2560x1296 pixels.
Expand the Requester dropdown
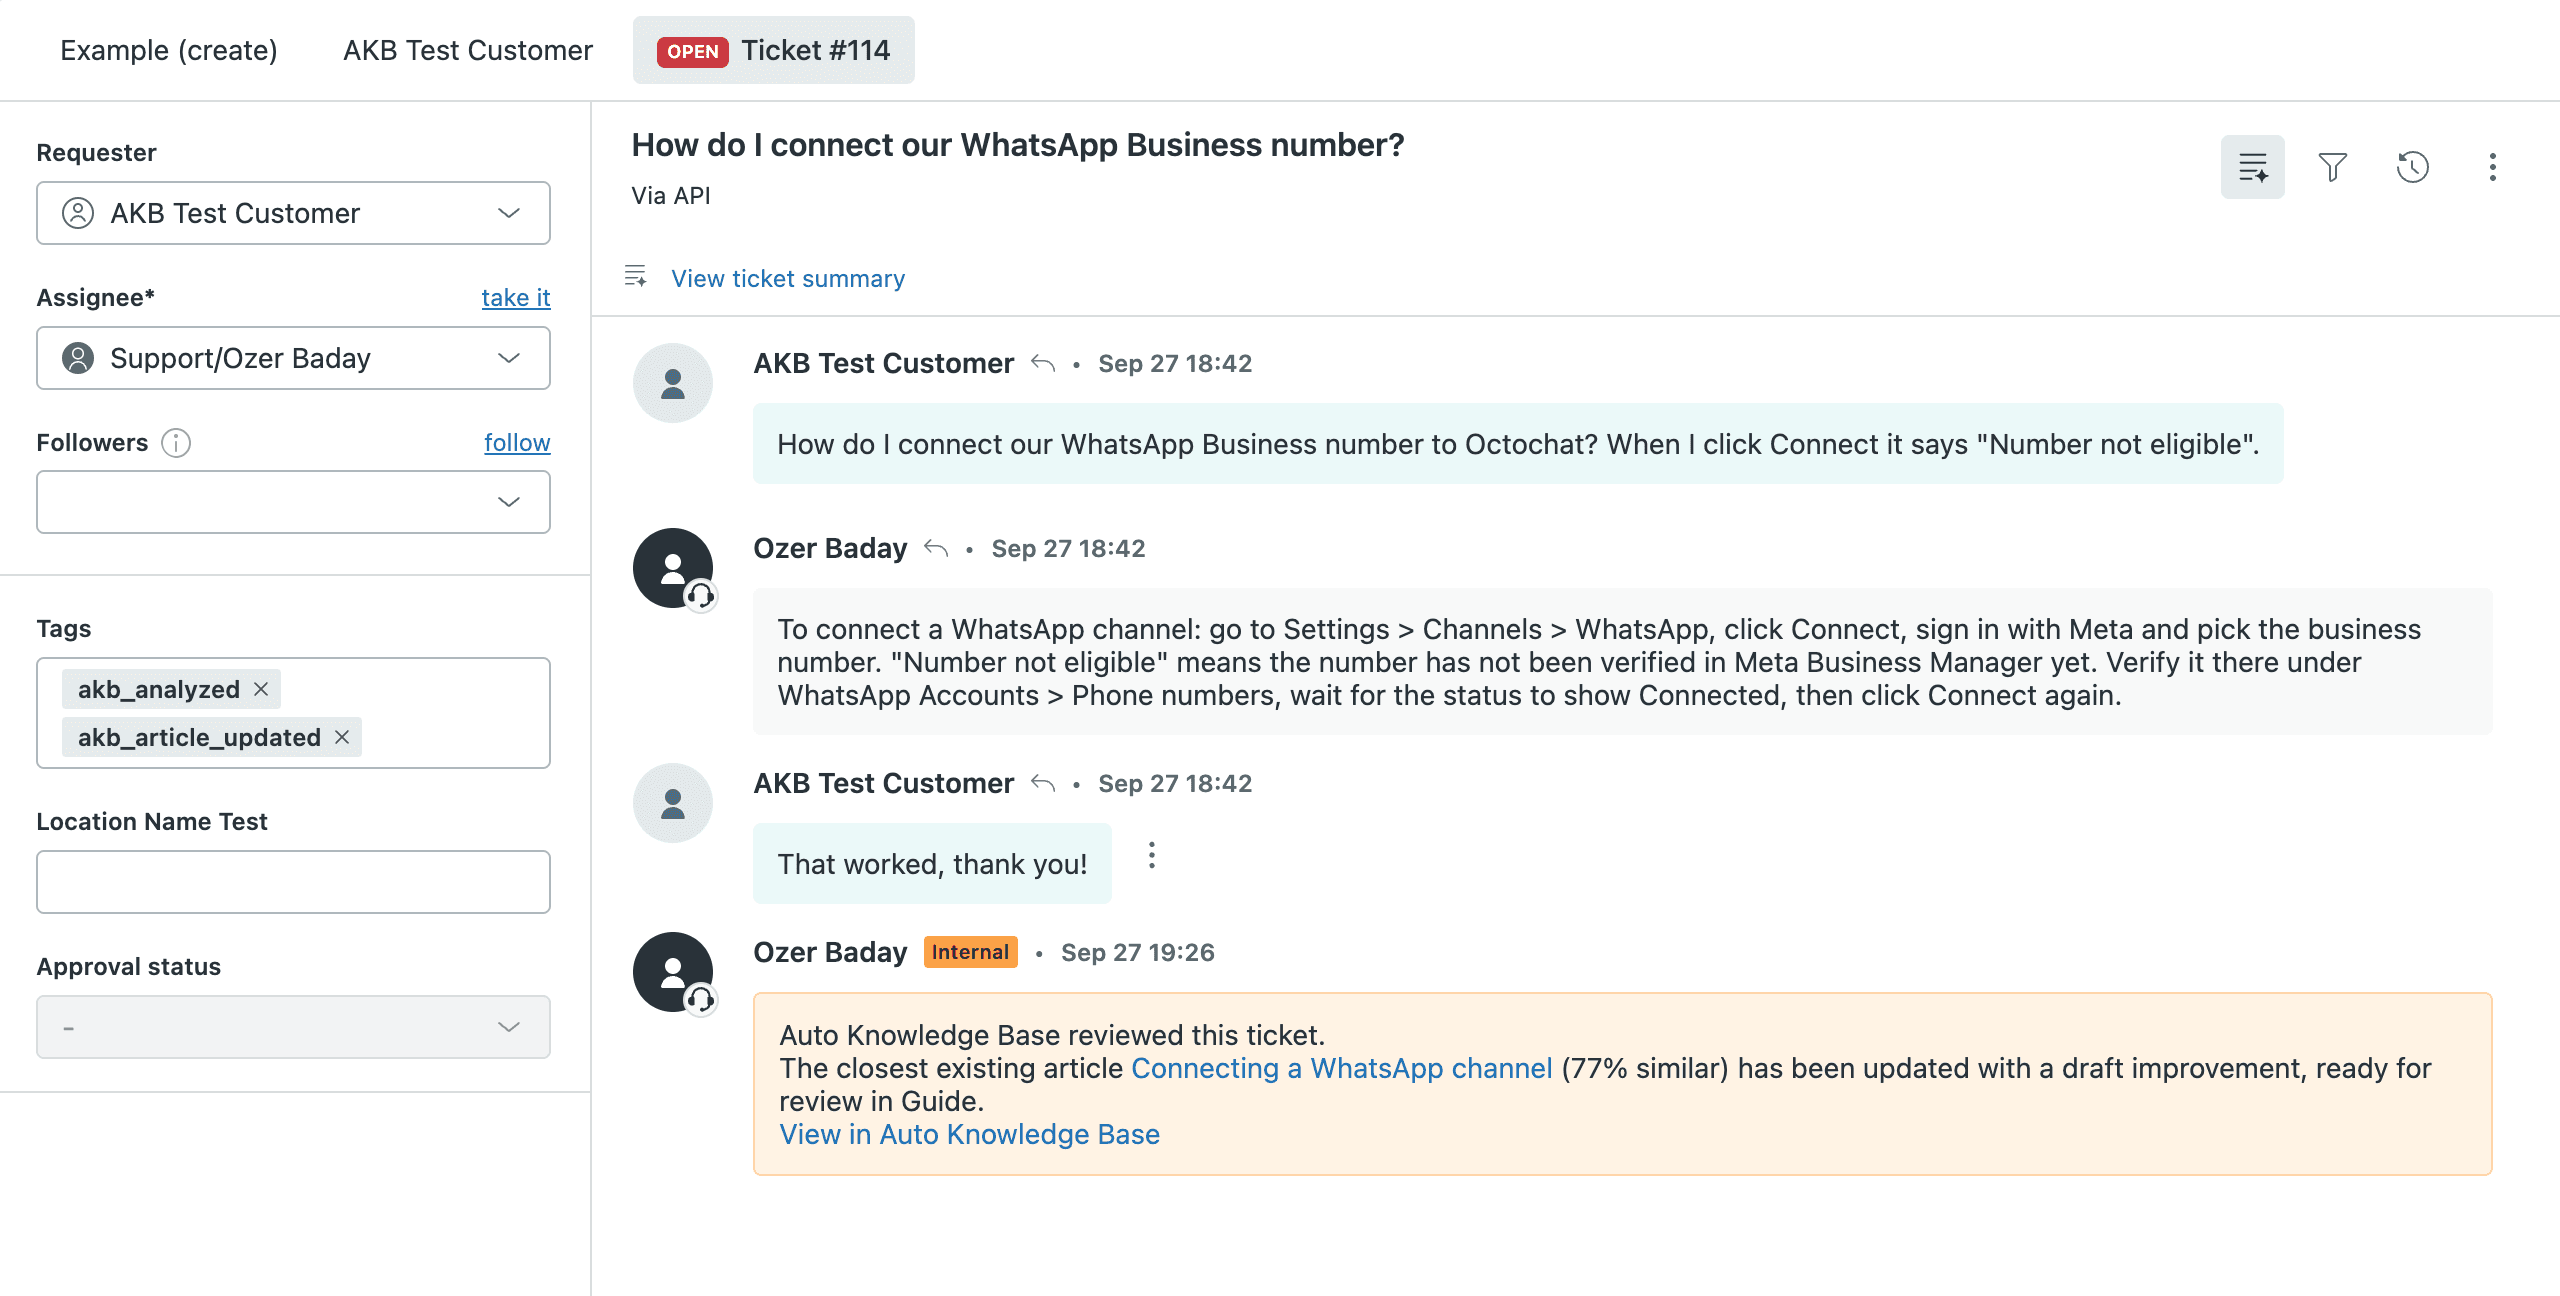coord(293,213)
